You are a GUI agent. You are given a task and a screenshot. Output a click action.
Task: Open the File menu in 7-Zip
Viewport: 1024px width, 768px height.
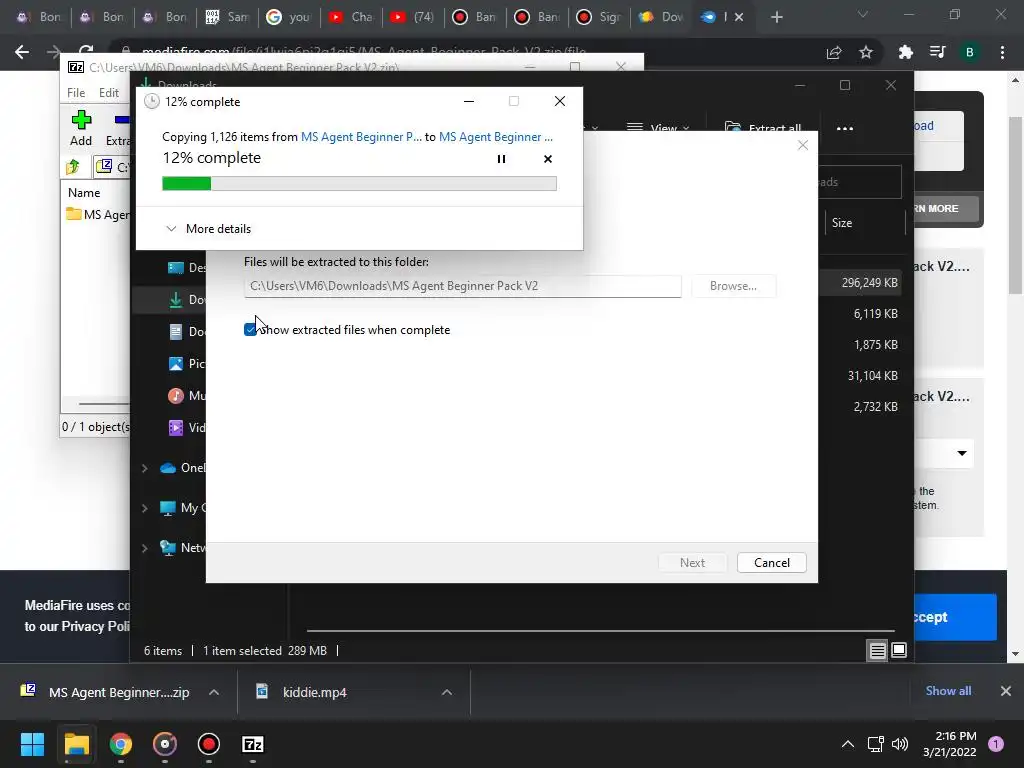pyautogui.click(x=76, y=93)
